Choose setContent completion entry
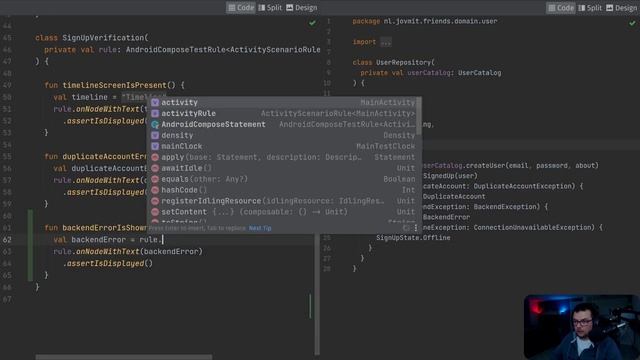Image resolution: width=640 pixels, height=360 pixels. point(283,212)
